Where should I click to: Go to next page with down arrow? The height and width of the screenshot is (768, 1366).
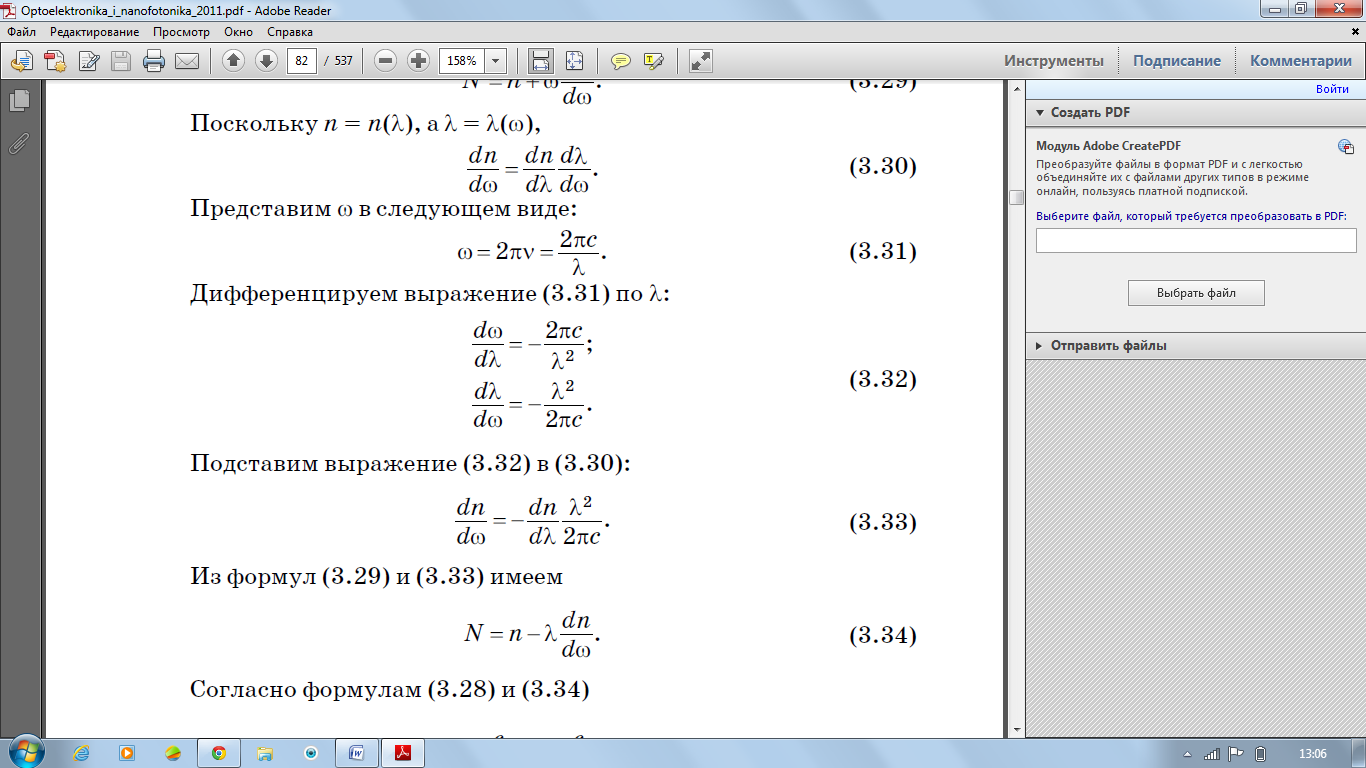click(266, 61)
